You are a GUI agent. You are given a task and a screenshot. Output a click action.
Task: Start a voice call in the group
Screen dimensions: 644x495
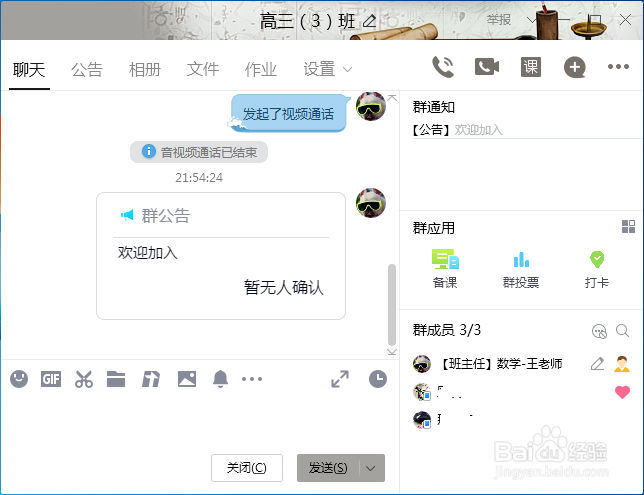click(x=443, y=67)
